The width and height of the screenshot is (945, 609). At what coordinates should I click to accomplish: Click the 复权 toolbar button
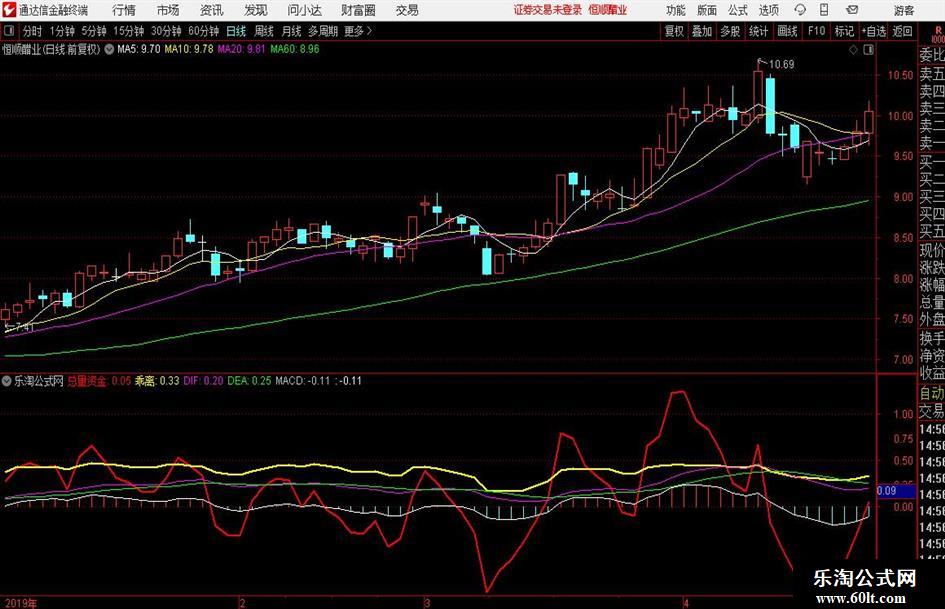tap(674, 31)
